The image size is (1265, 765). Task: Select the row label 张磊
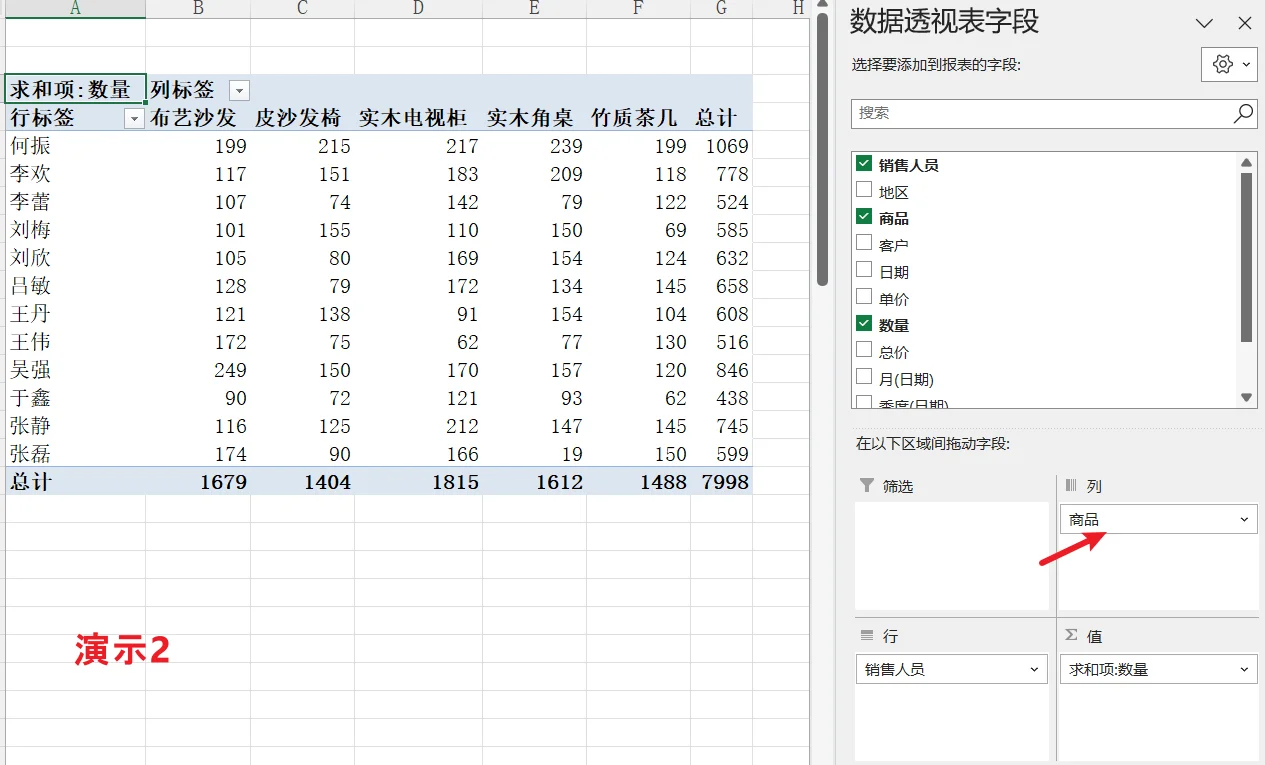pos(75,454)
